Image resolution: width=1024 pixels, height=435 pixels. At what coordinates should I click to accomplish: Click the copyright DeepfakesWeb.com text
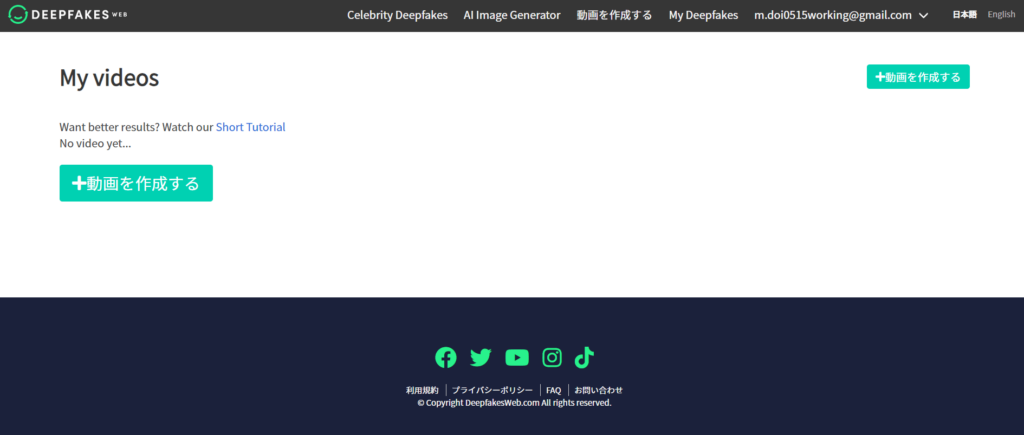tap(514, 402)
